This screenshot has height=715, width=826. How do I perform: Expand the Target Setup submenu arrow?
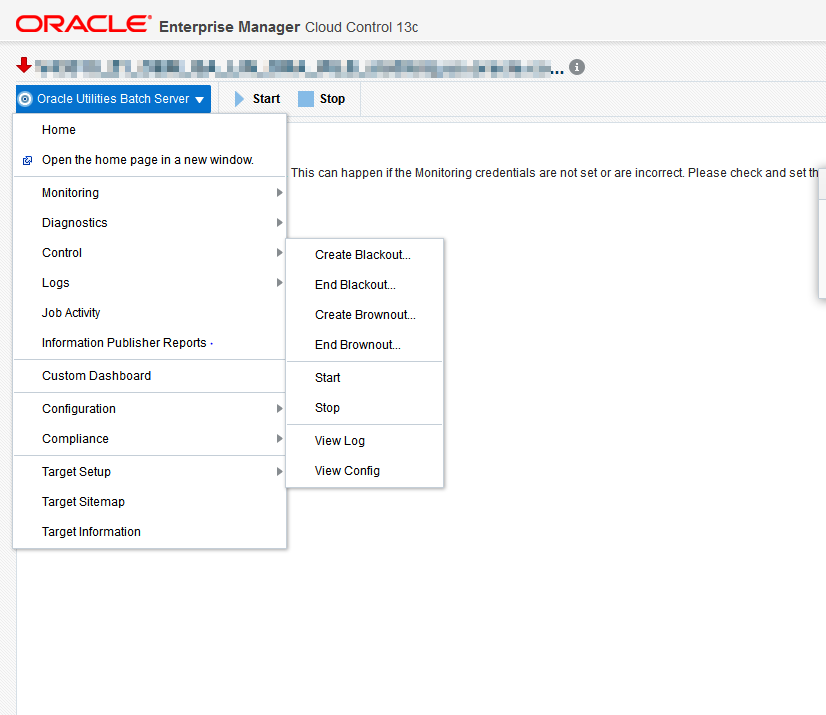(280, 472)
